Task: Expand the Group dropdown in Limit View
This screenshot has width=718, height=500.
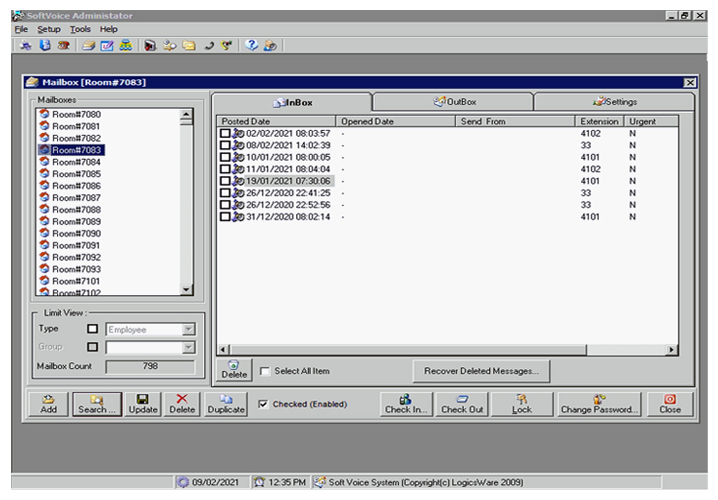Action: click(x=188, y=347)
